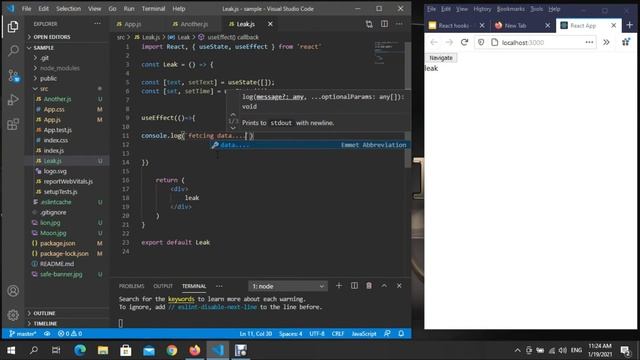Click JavaScript language mode in status bar
This screenshot has width=640, height=360.
[364, 333]
